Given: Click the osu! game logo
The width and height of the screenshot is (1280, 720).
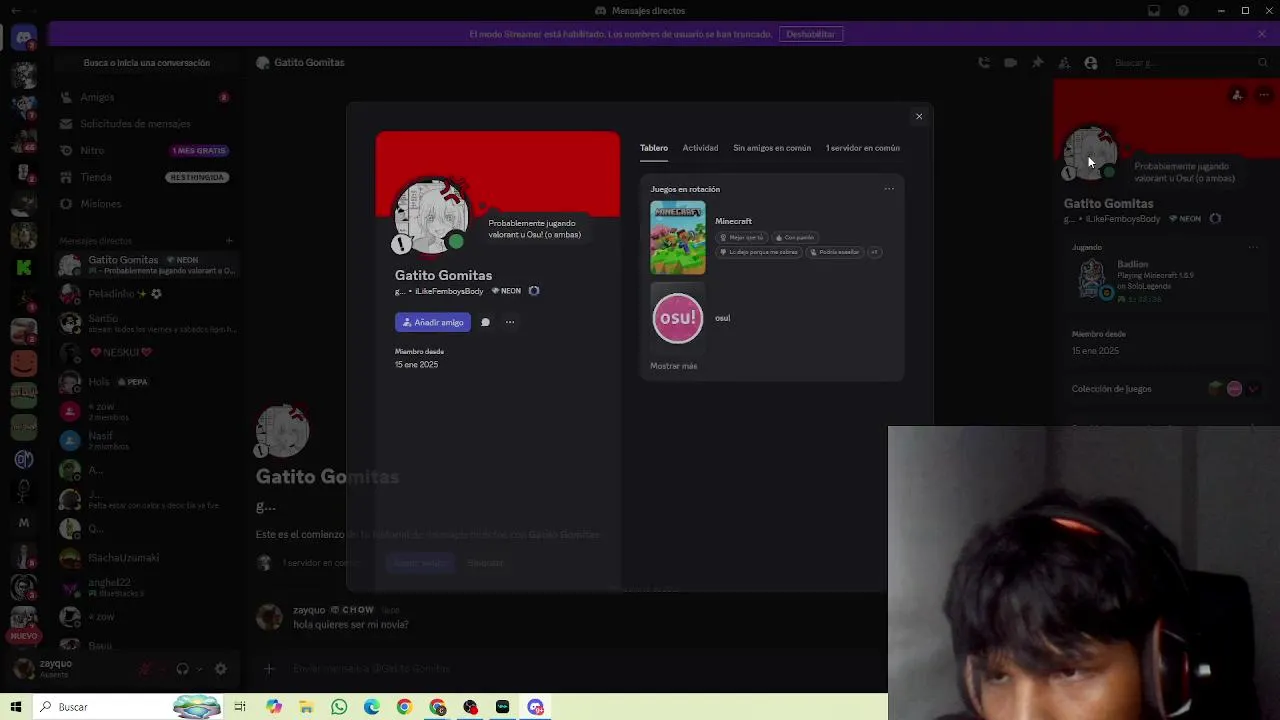Looking at the screenshot, I should pos(678,318).
